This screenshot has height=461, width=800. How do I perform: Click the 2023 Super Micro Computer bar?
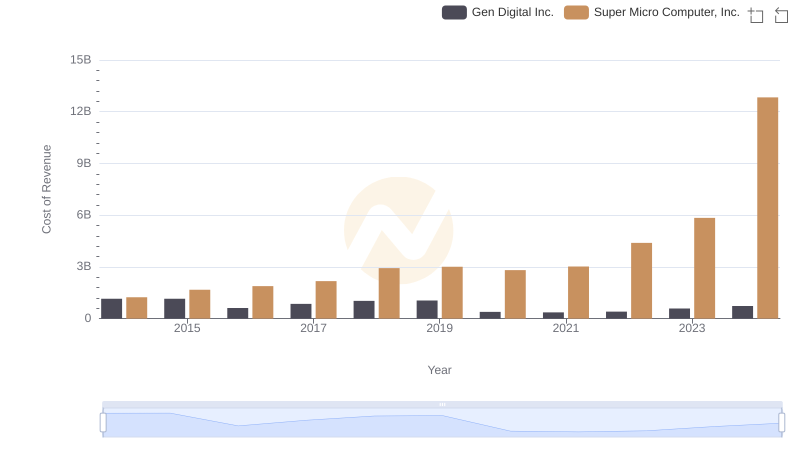tap(704, 268)
